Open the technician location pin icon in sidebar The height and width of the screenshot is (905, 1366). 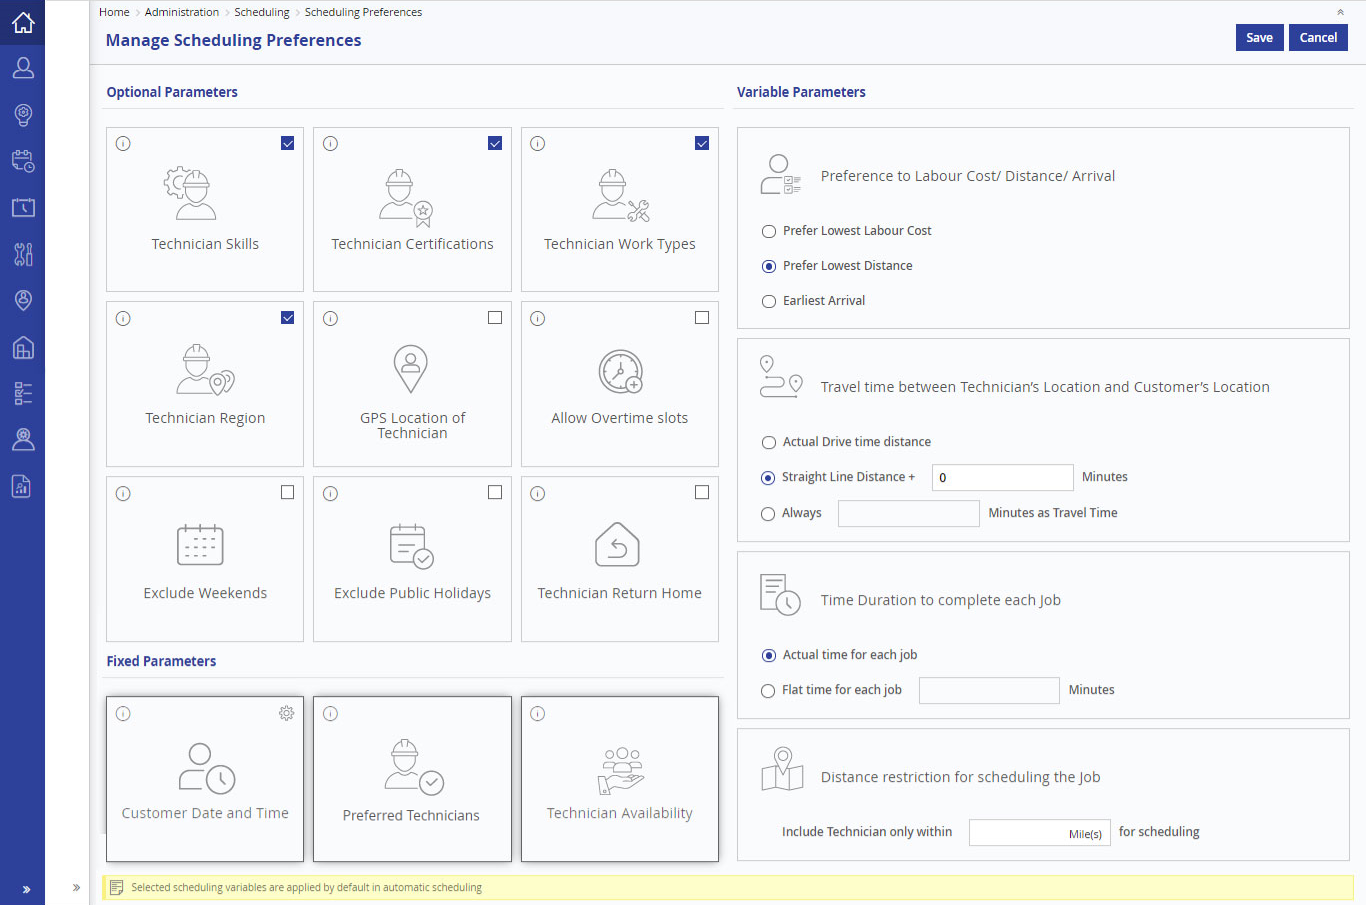coord(23,300)
